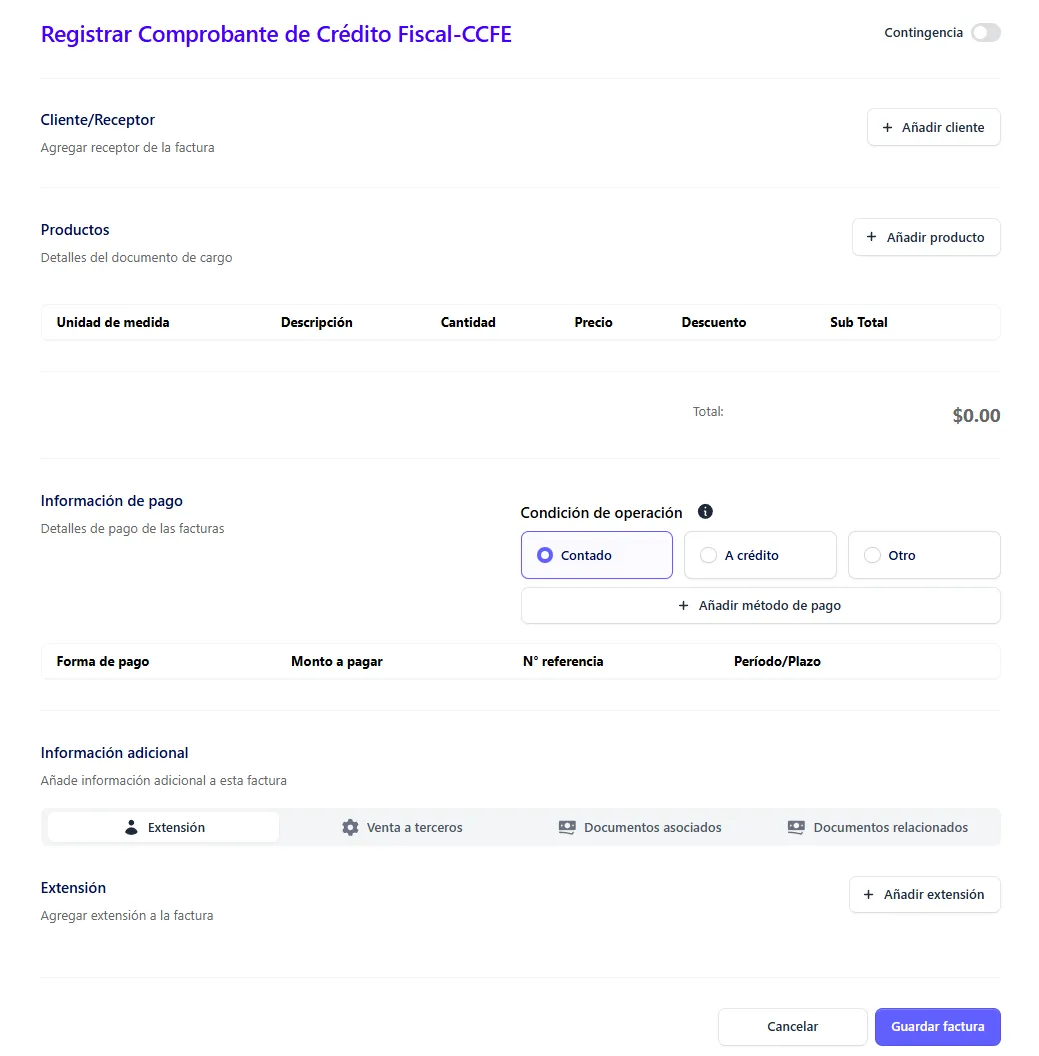Click the plus icon beside Añadir cliente
Viewport: 1039px width, 1056px height.
[x=886, y=127]
